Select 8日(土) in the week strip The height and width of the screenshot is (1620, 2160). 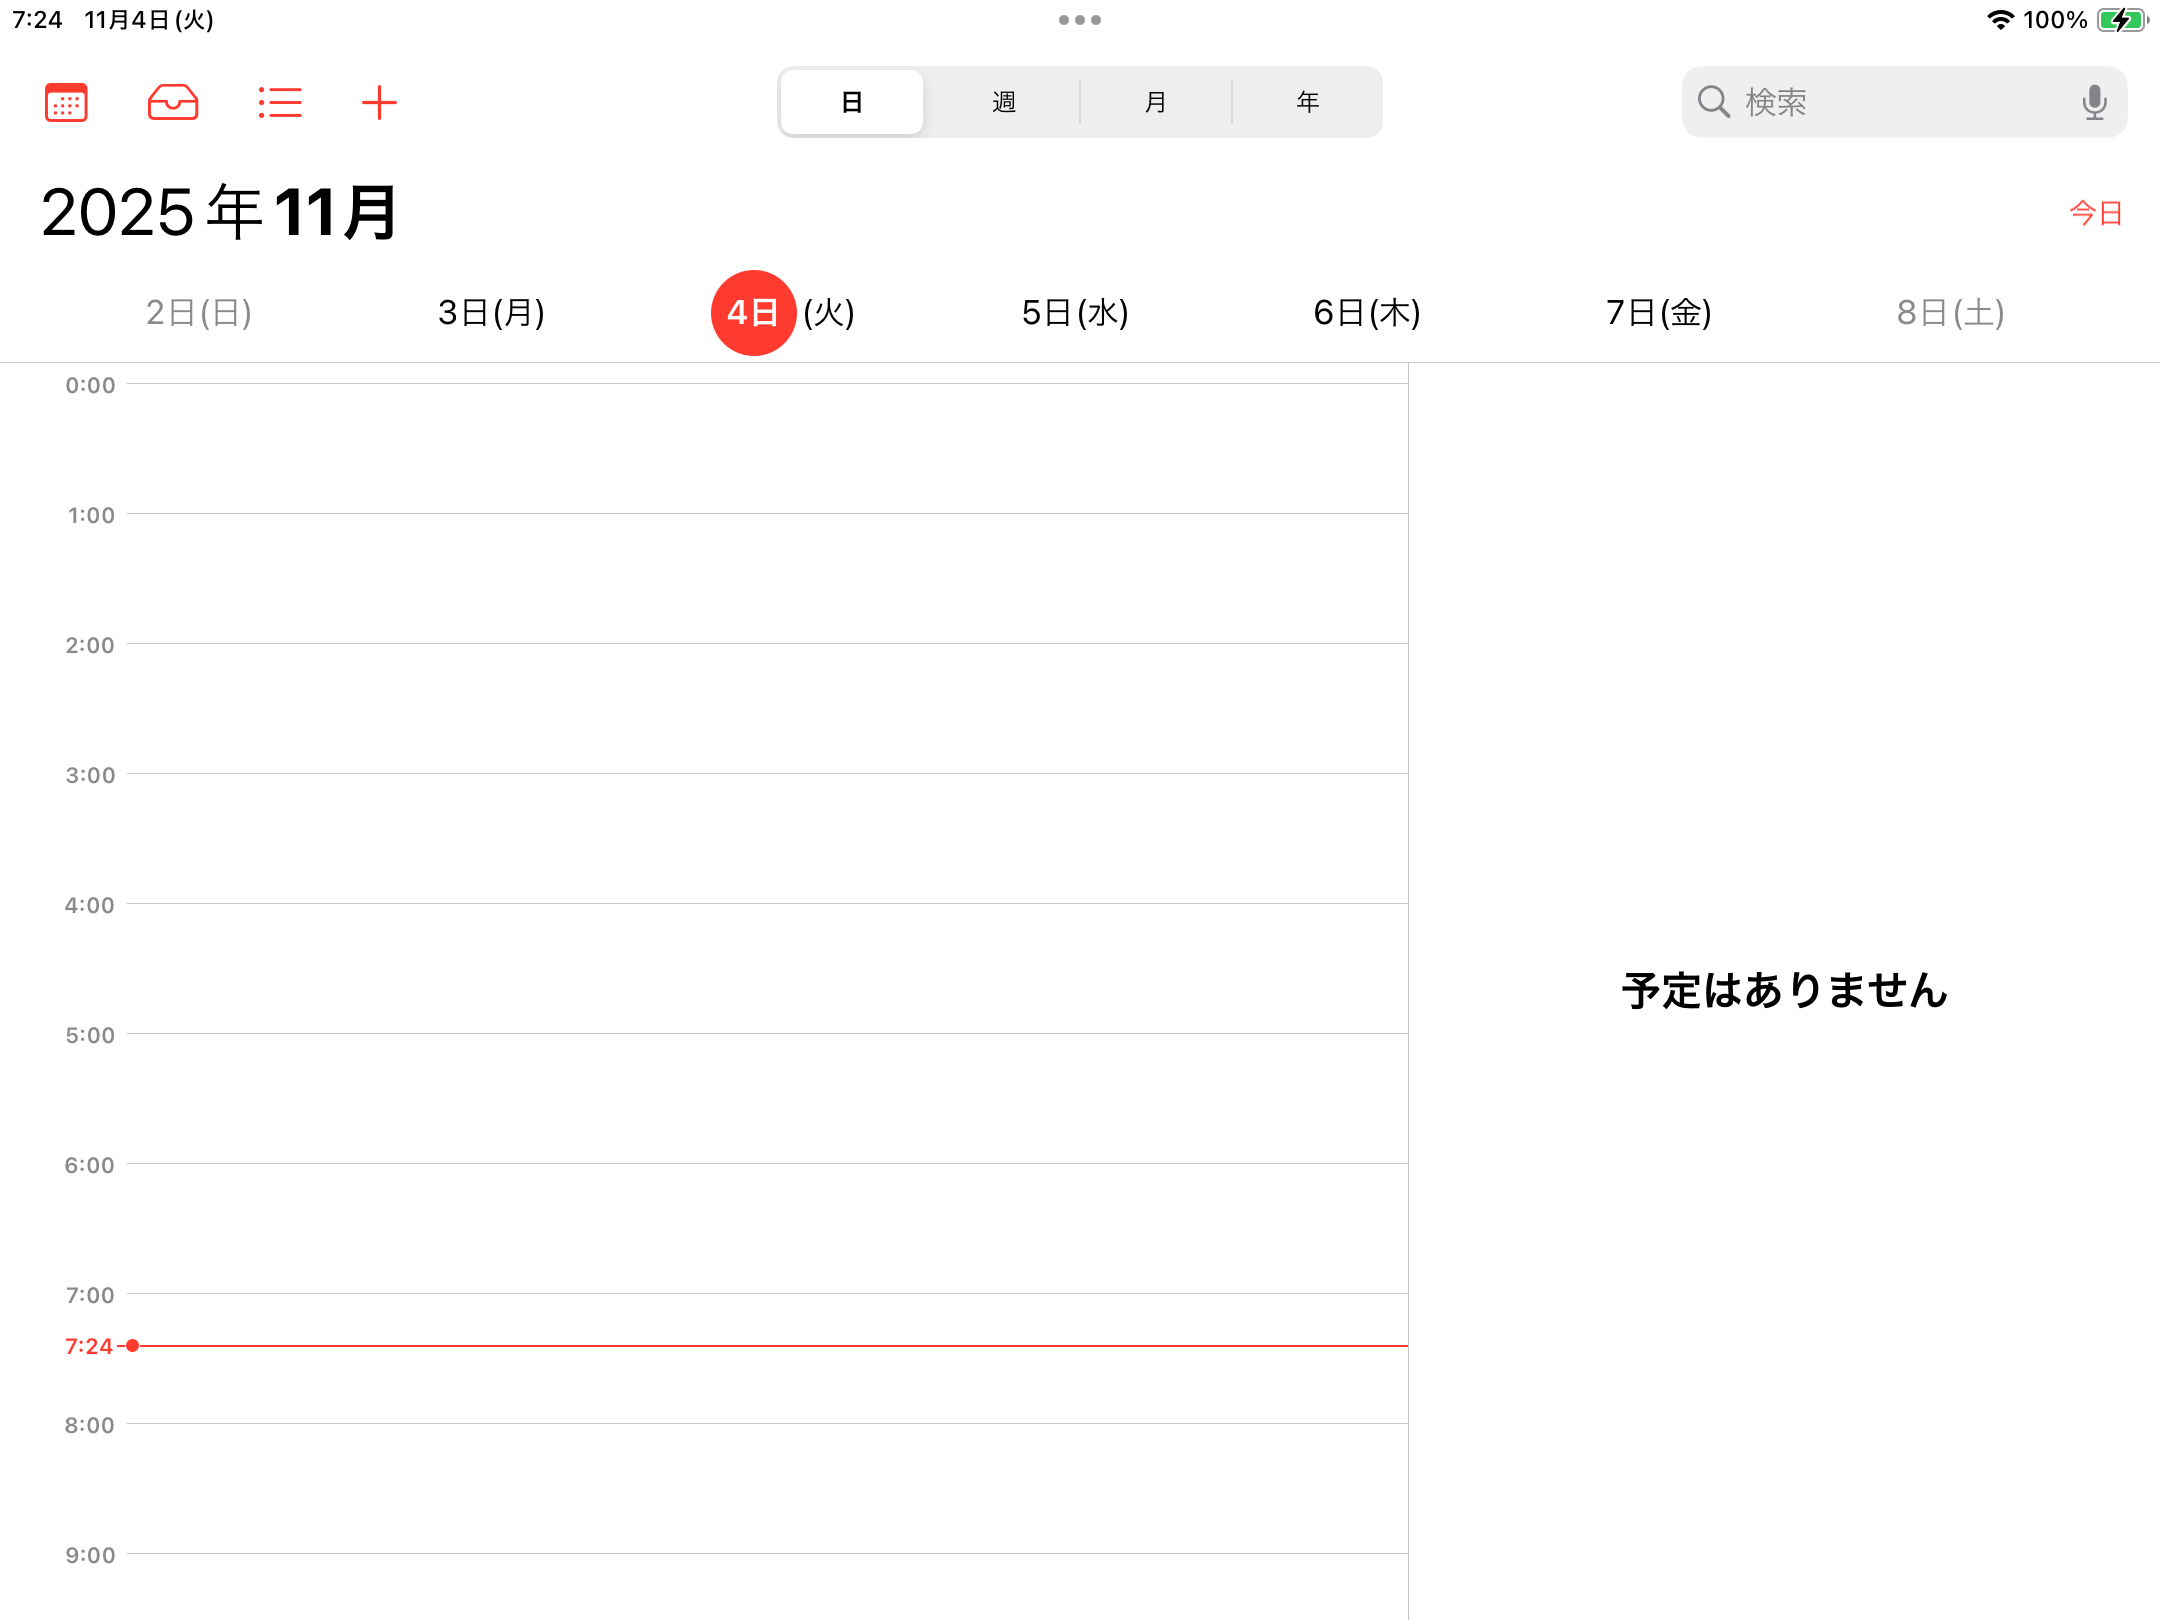pos(1951,313)
